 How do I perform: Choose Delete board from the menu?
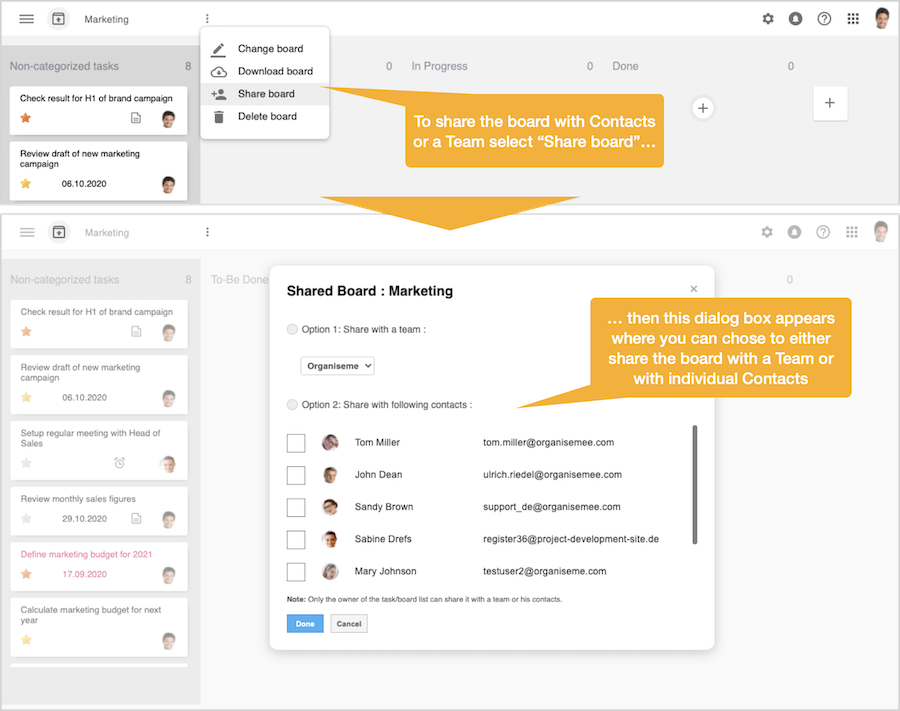(264, 115)
